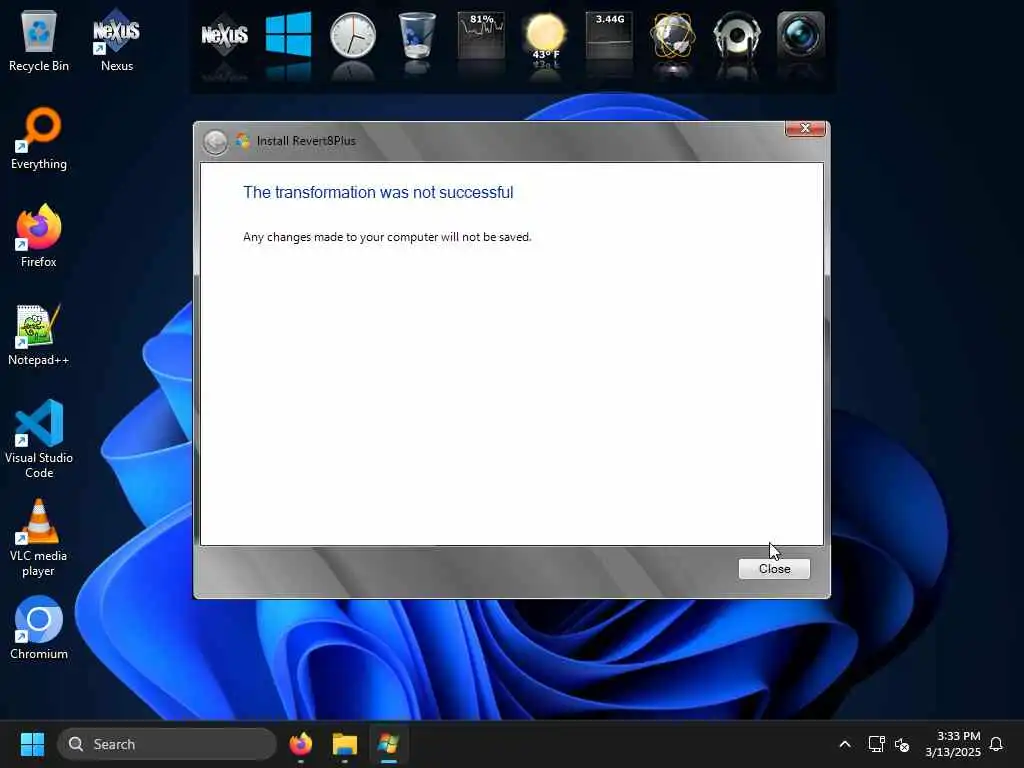Launch Notepad++ from the desktop
The image size is (1024, 768).
click(39, 334)
